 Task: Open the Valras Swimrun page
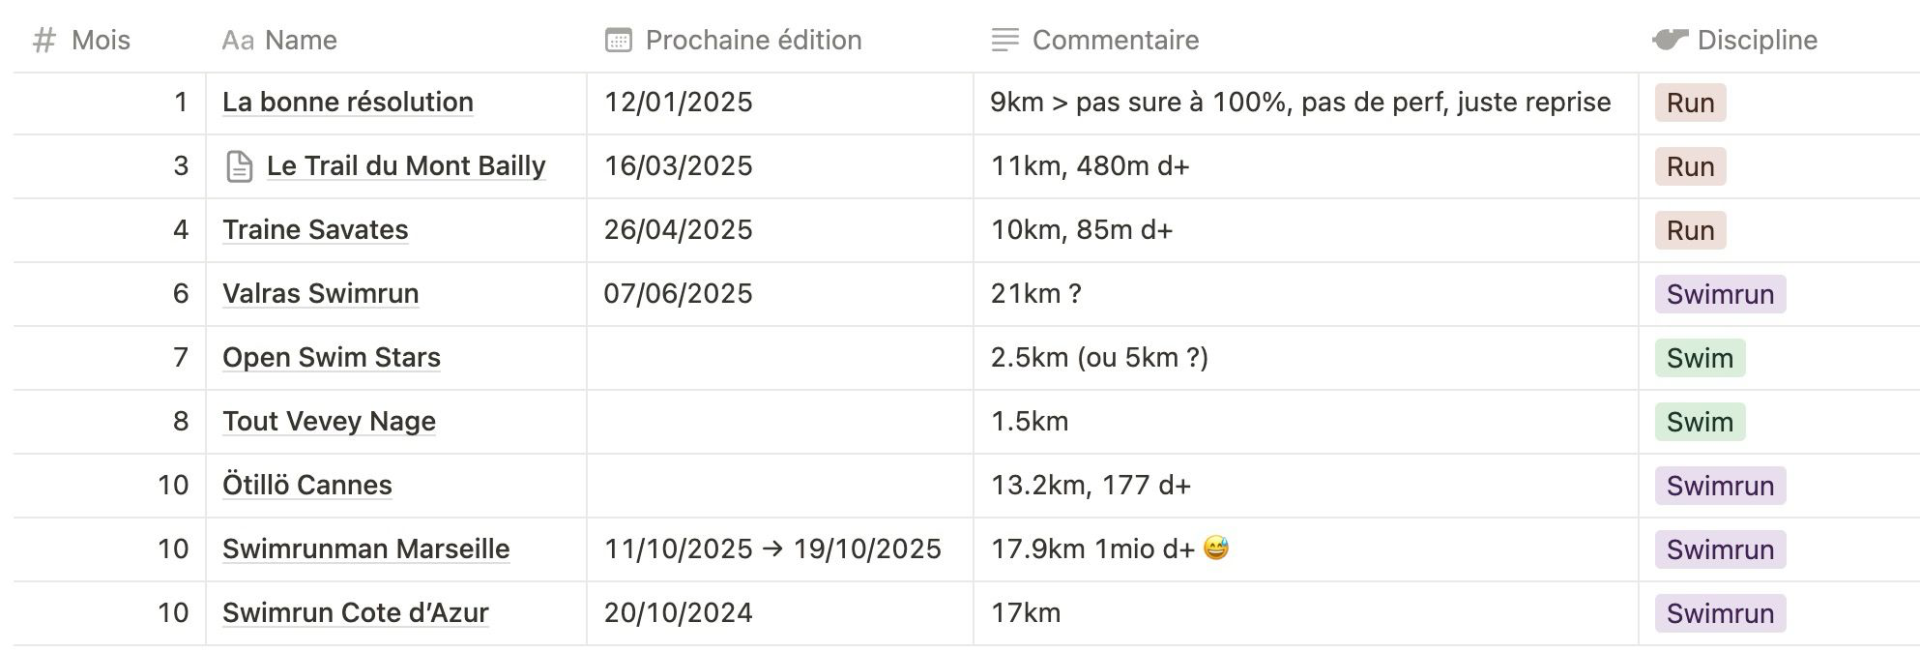pyautogui.click(x=320, y=294)
